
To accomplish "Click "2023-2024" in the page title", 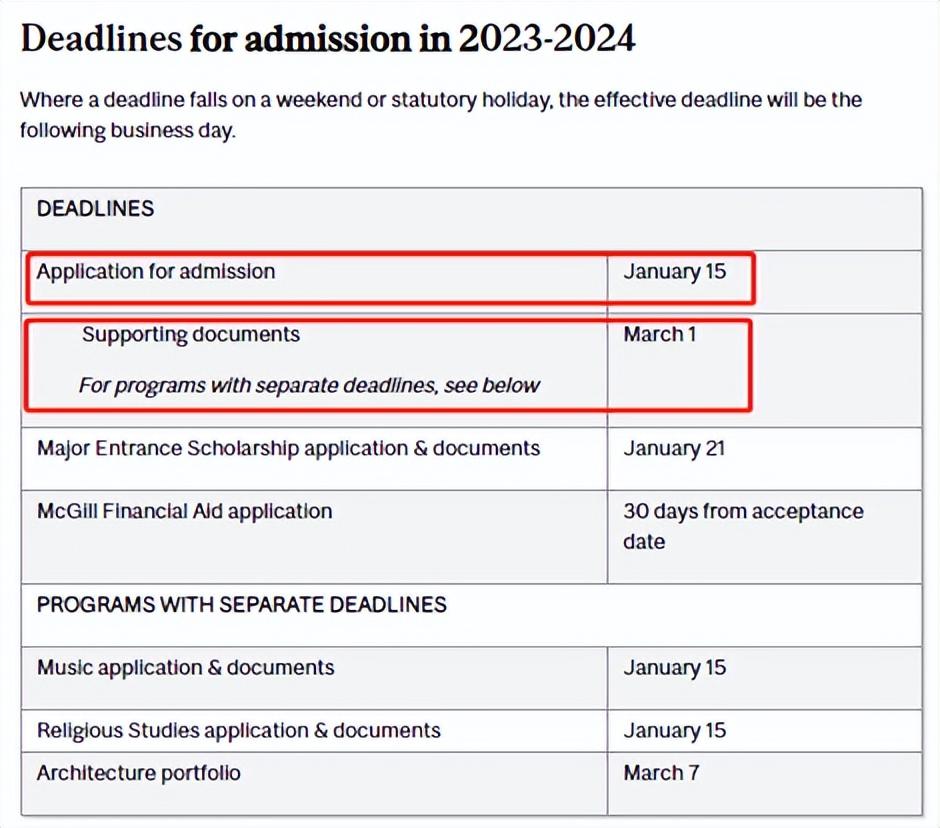I will point(546,39).
